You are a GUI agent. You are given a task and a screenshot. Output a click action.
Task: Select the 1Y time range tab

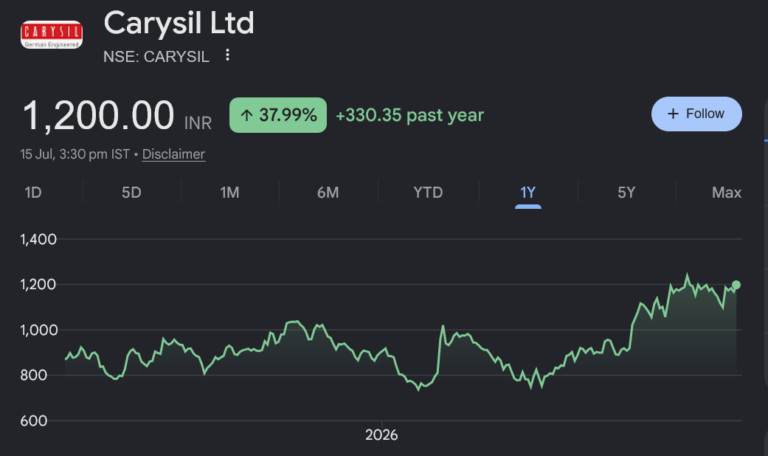[x=528, y=192]
